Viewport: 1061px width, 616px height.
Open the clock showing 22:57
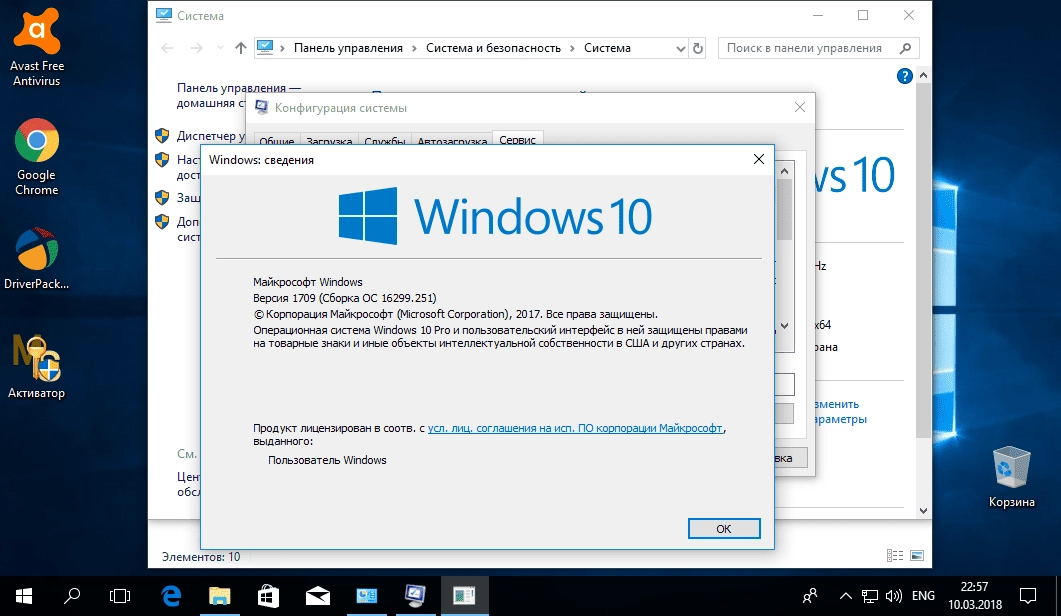[974, 596]
